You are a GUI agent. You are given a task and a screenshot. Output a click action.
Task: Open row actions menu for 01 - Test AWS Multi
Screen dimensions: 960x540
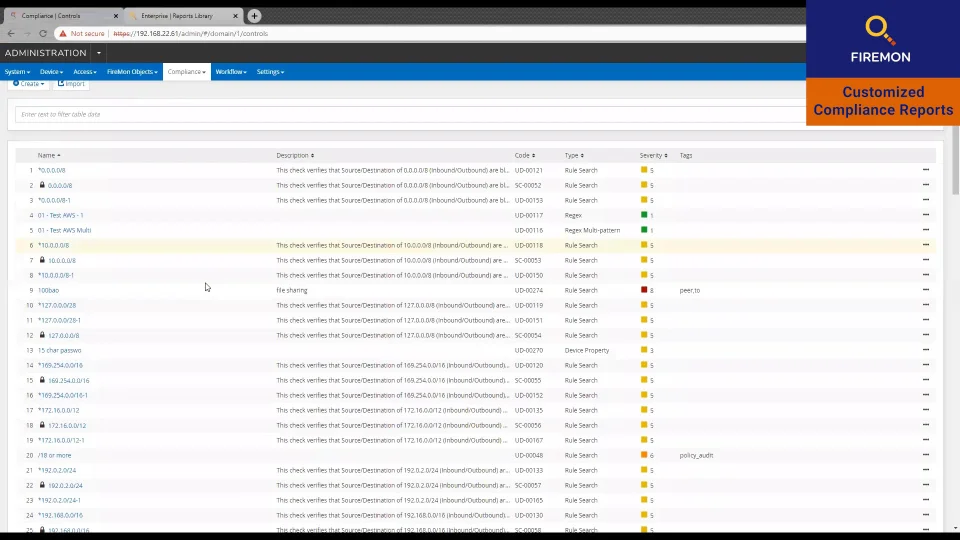click(x=926, y=230)
